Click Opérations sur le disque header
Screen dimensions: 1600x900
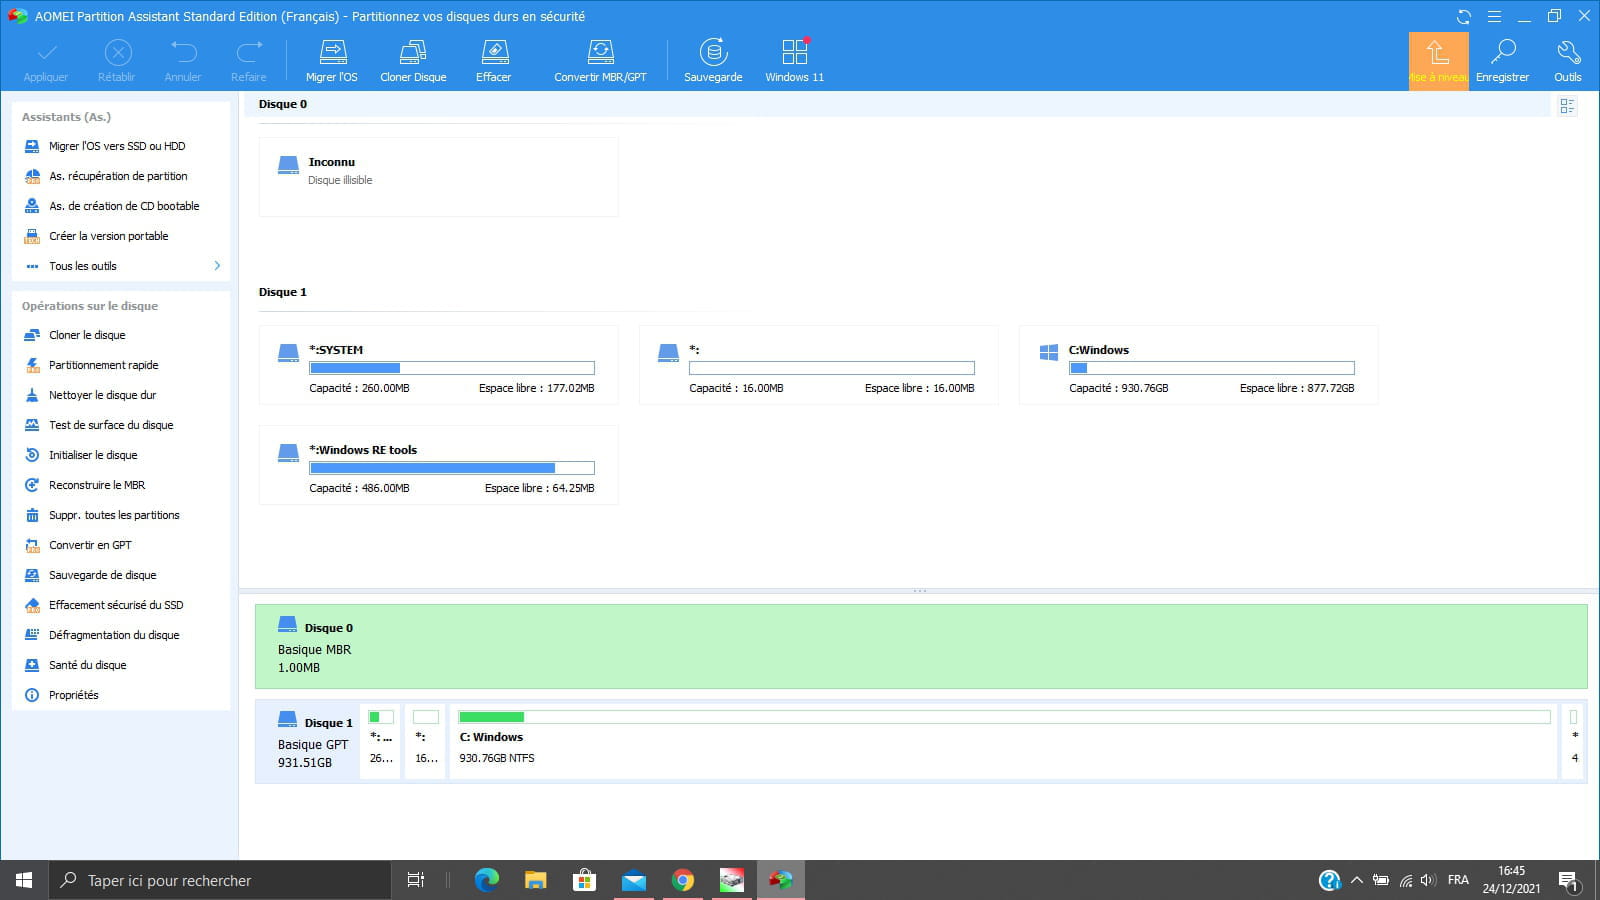tap(90, 306)
